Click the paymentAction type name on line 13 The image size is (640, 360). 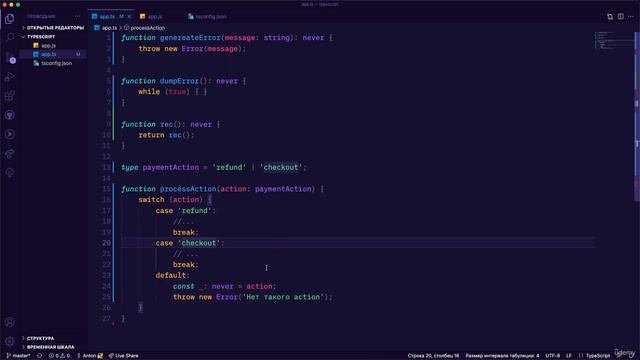(x=171, y=167)
